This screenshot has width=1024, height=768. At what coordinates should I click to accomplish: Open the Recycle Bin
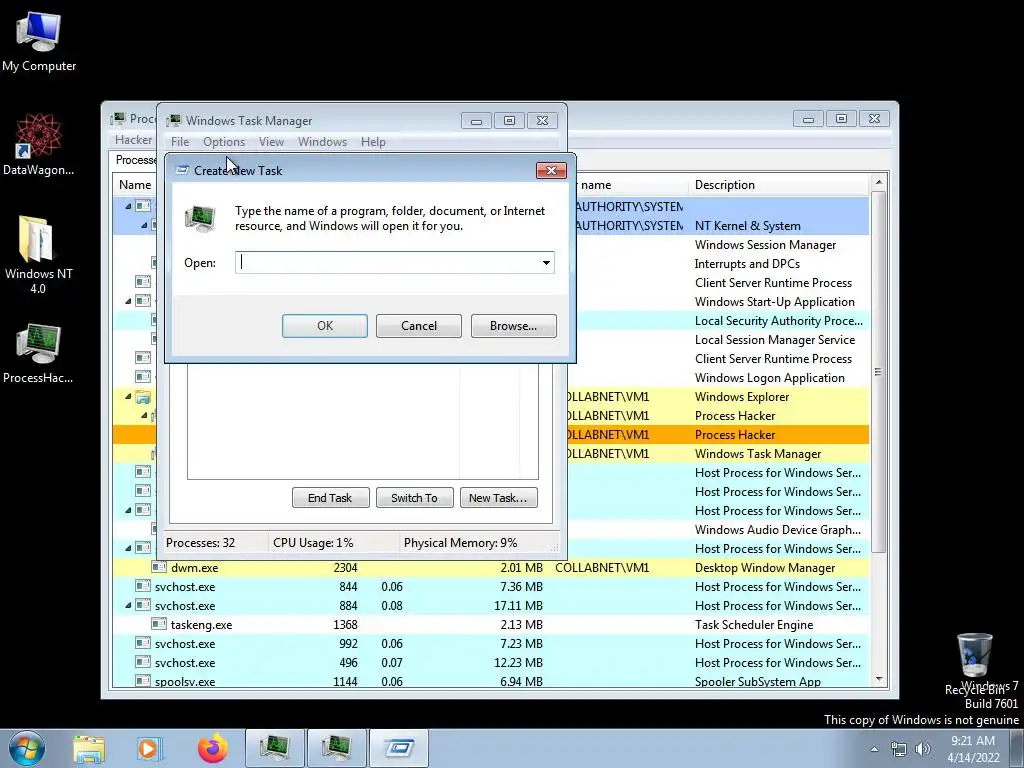[x=974, y=663]
